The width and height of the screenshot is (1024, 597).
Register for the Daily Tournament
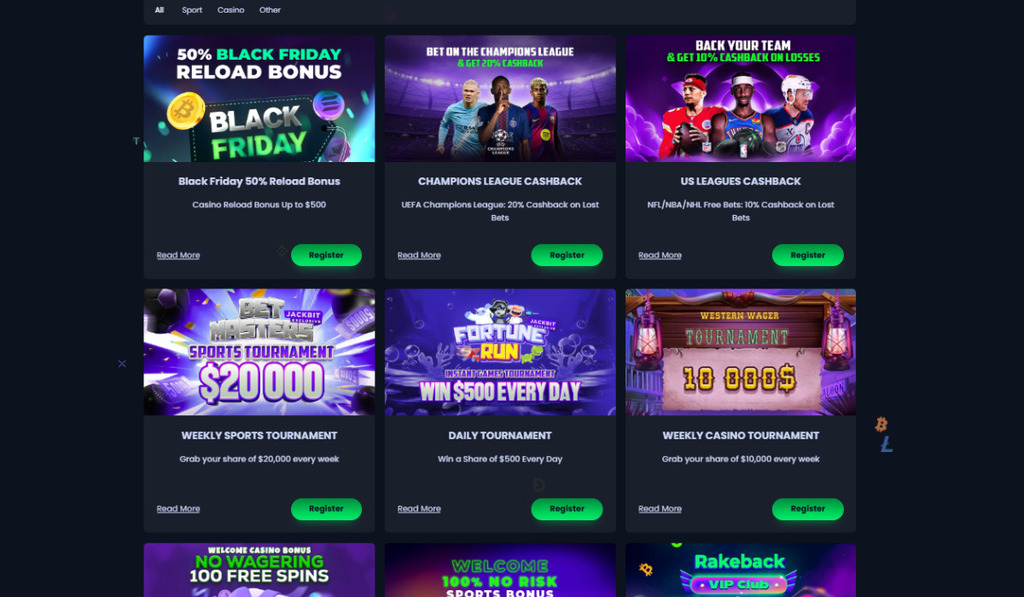tap(567, 509)
